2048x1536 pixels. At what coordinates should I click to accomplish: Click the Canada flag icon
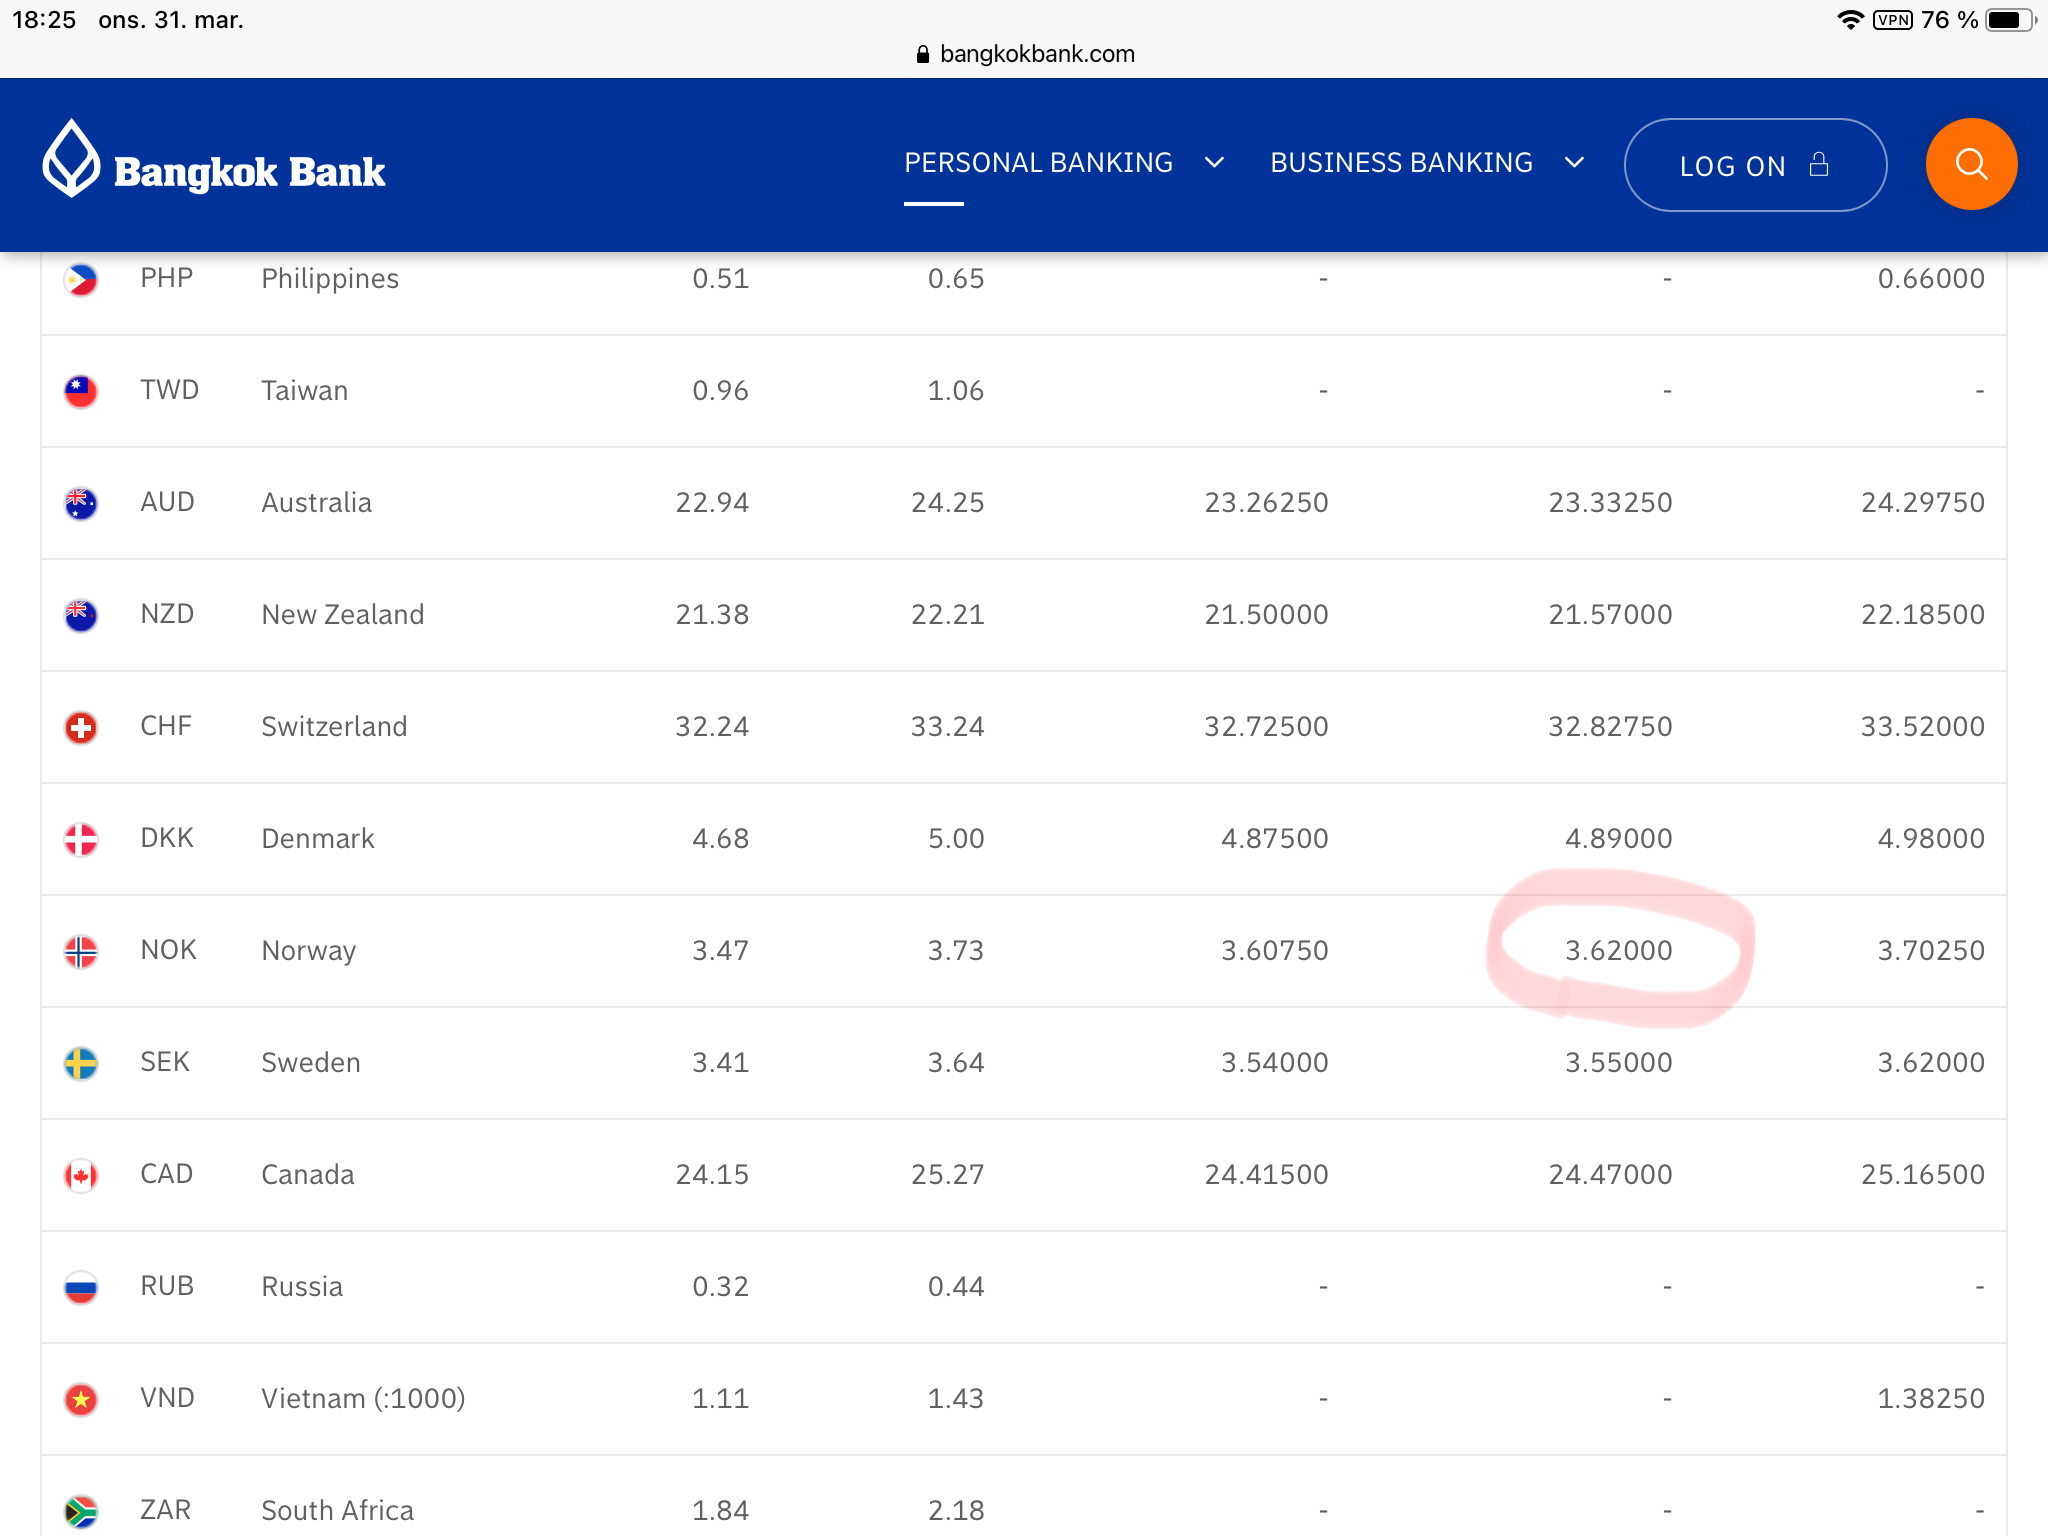pyautogui.click(x=81, y=1175)
